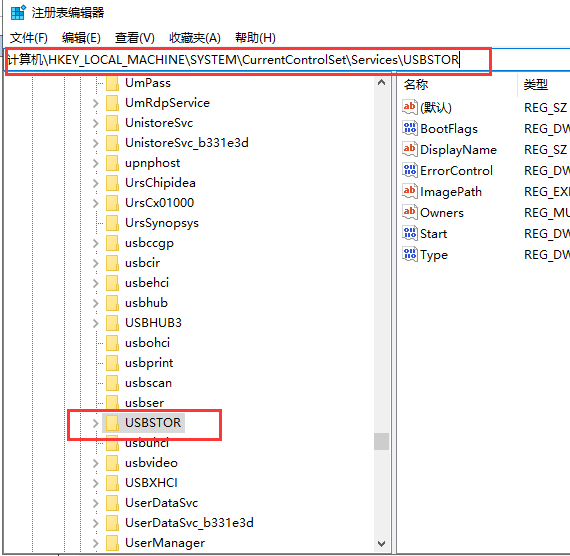Expand the UserDataSvc key
This screenshot has width=570, height=556.
(96, 503)
